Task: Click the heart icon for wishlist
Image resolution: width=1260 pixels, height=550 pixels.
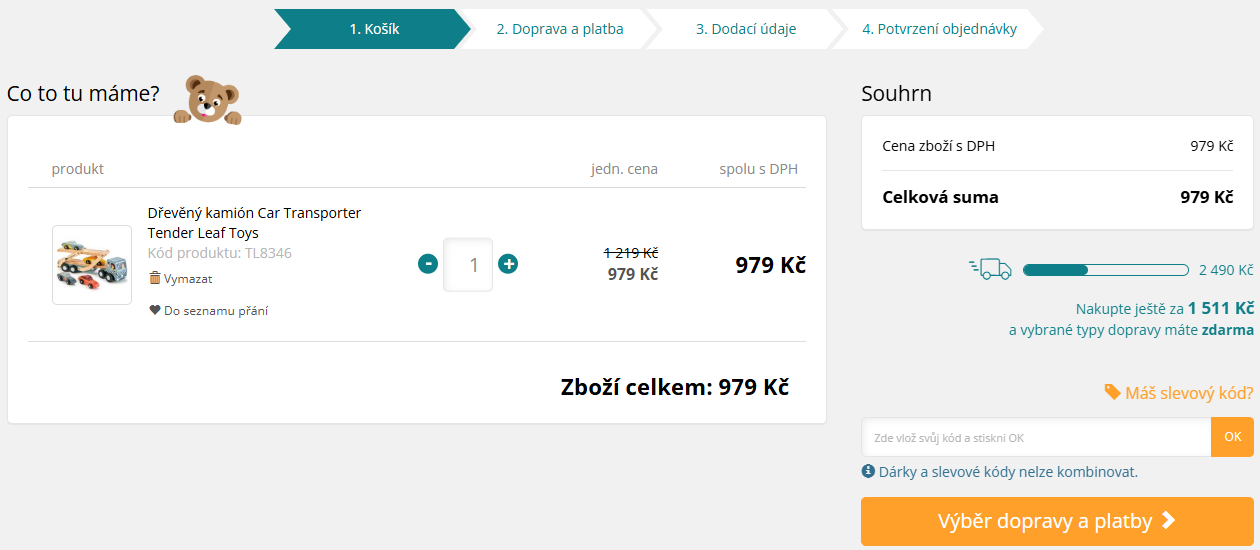Action: point(155,310)
